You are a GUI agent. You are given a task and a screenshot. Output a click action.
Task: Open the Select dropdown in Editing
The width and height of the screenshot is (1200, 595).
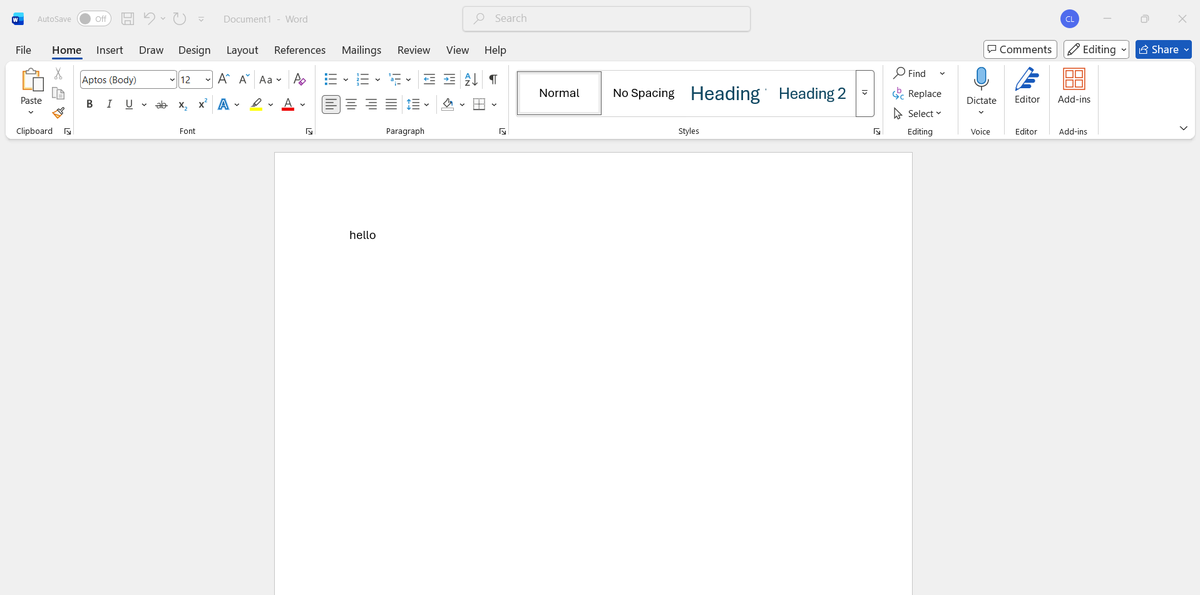coord(917,113)
